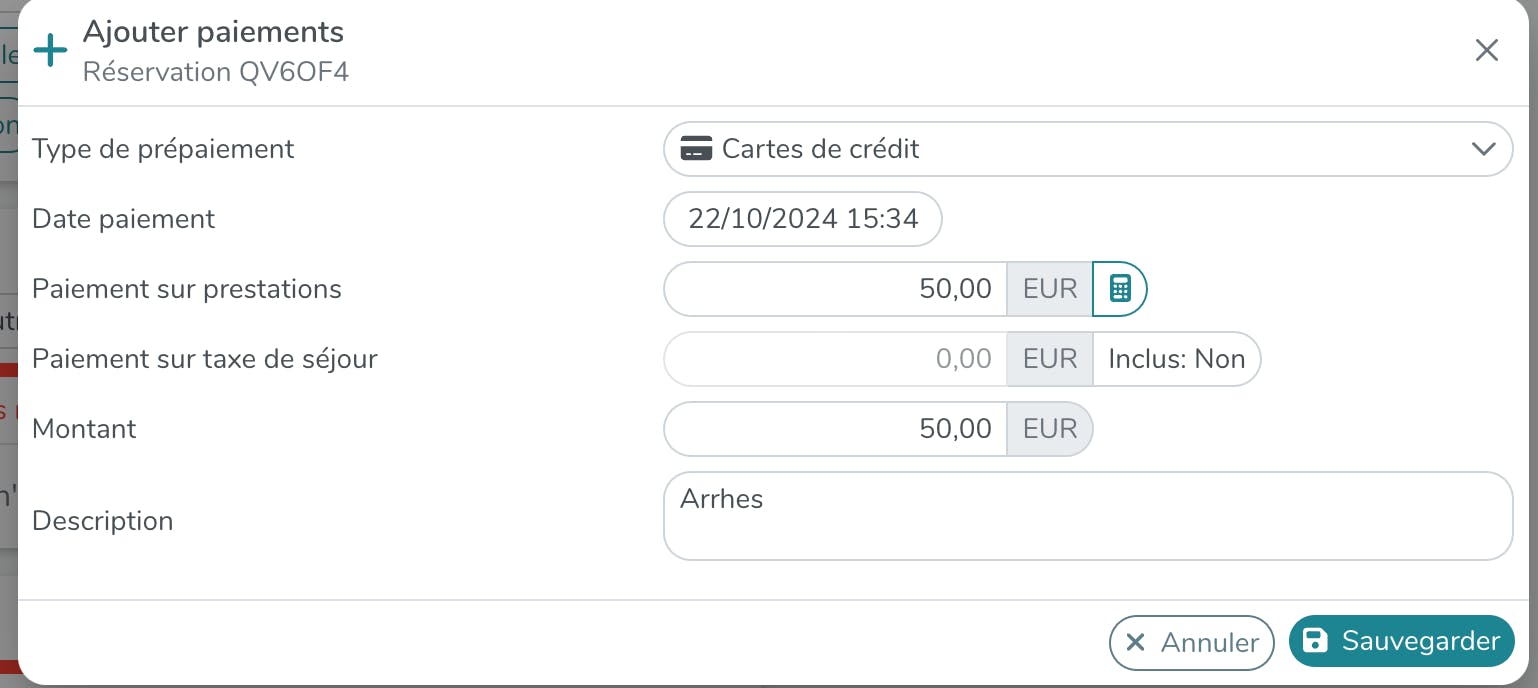Toggle the Inclus: Non option
This screenshot has width=1538, height=688.
pos(1177,359)
